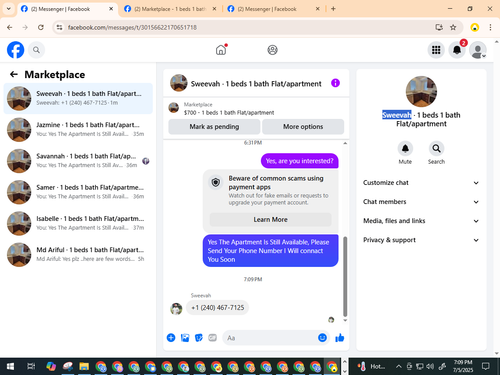Open the Isabelle conversation
This screenshot has height=375, width=500.
click(78, 223)
